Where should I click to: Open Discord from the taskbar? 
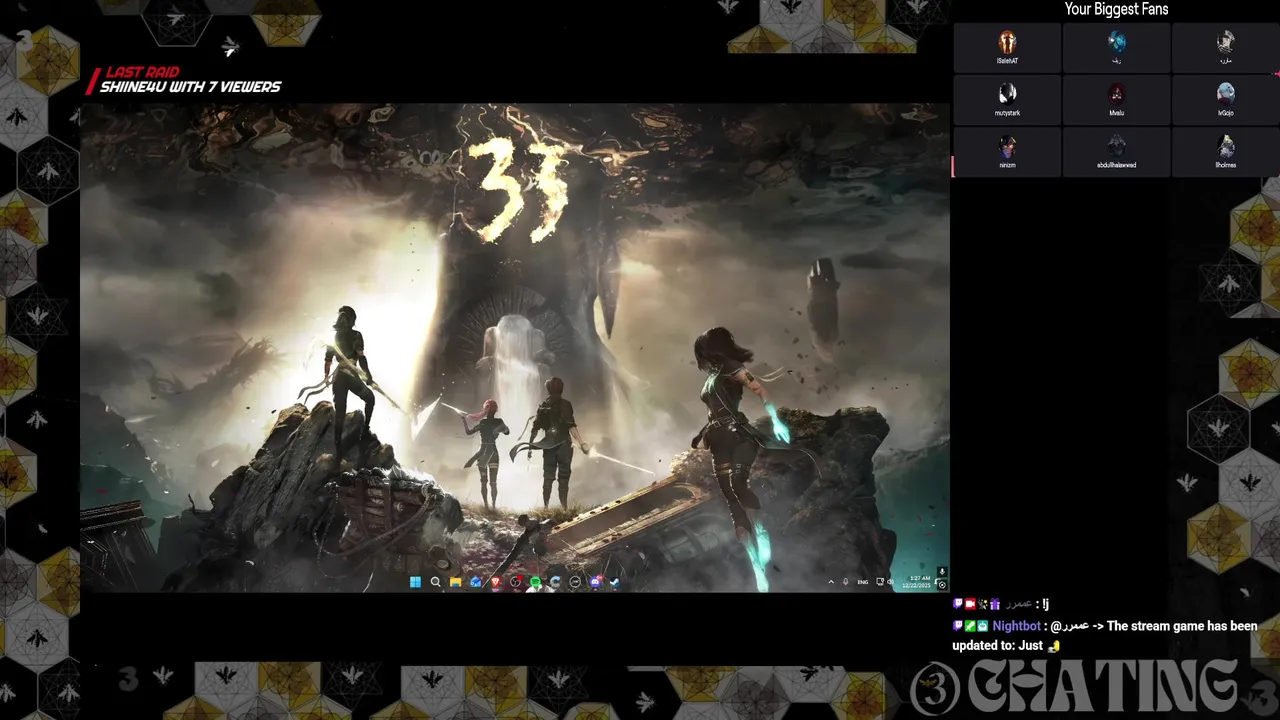(596, 582)
